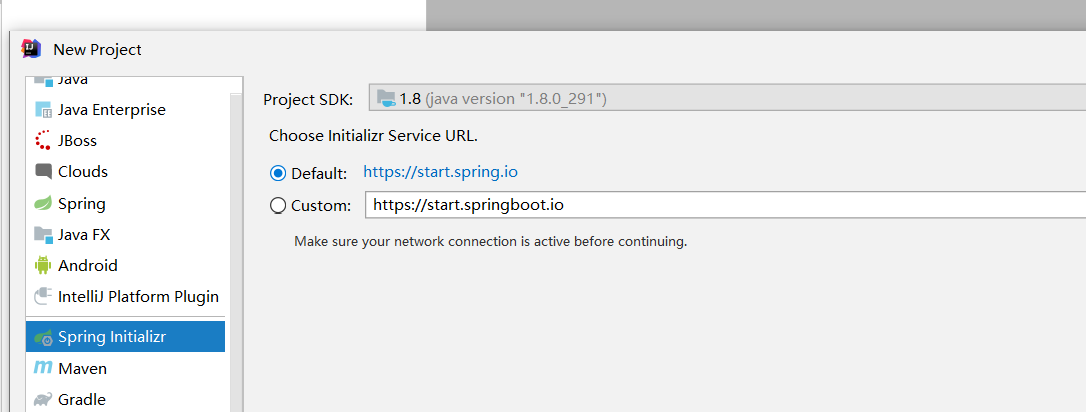Click the Spring Initializr icon

click(44, 337)
